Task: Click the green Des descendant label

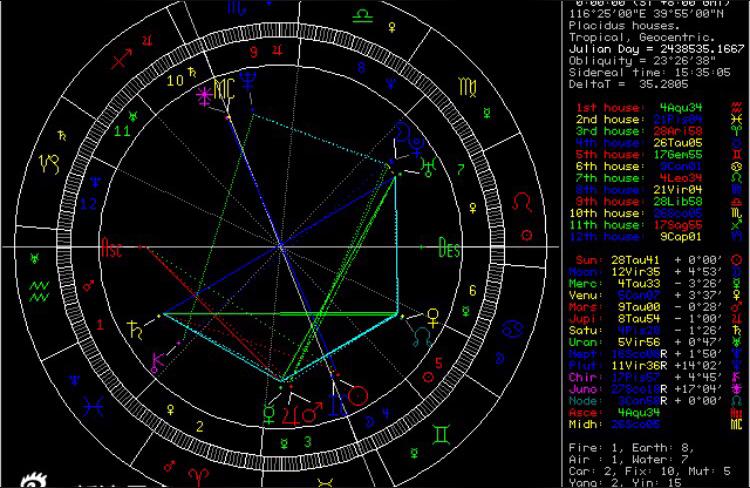Action: point(449,246)
